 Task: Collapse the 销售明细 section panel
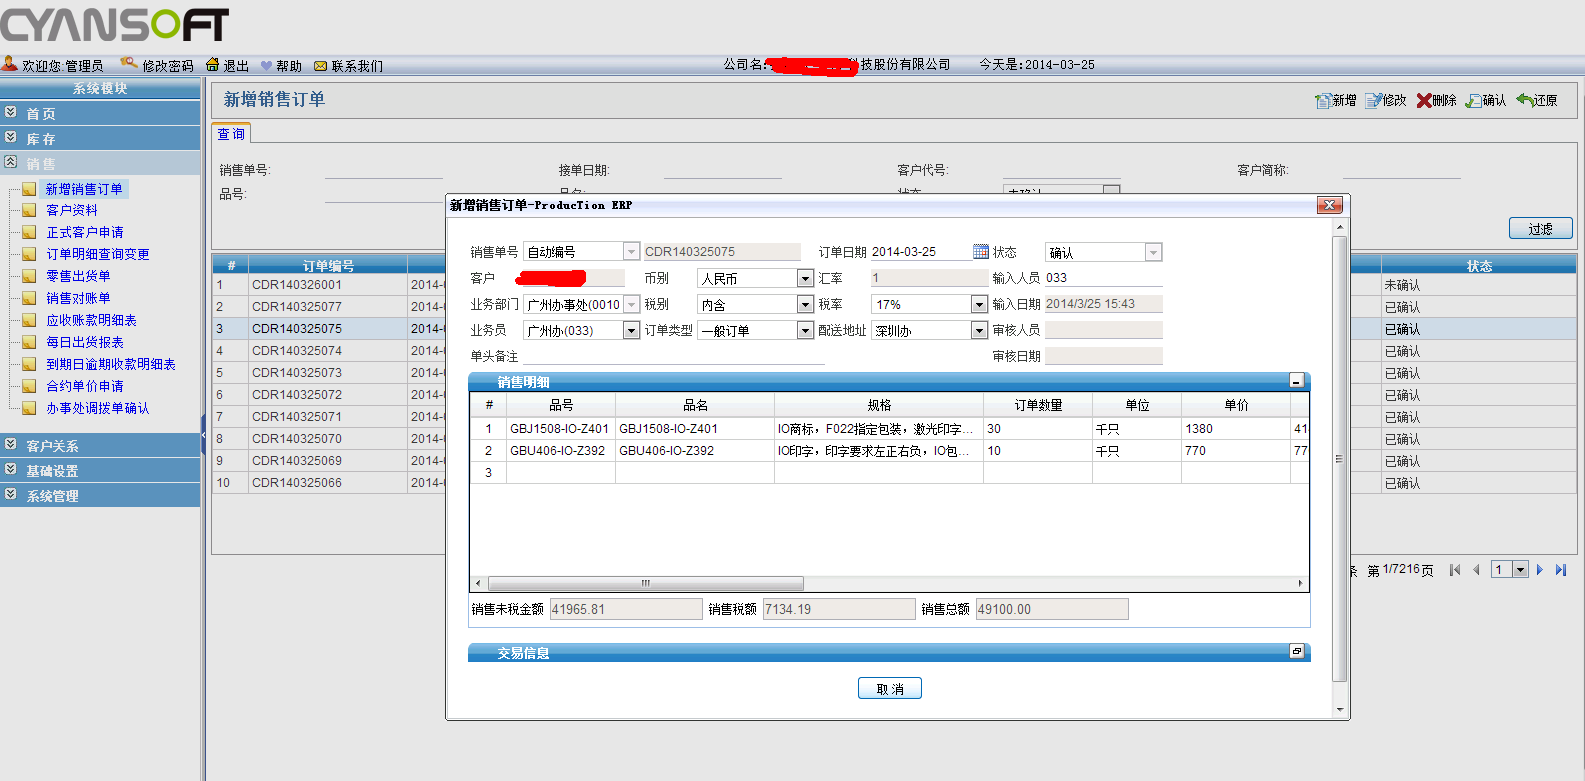coord(1296,381)
